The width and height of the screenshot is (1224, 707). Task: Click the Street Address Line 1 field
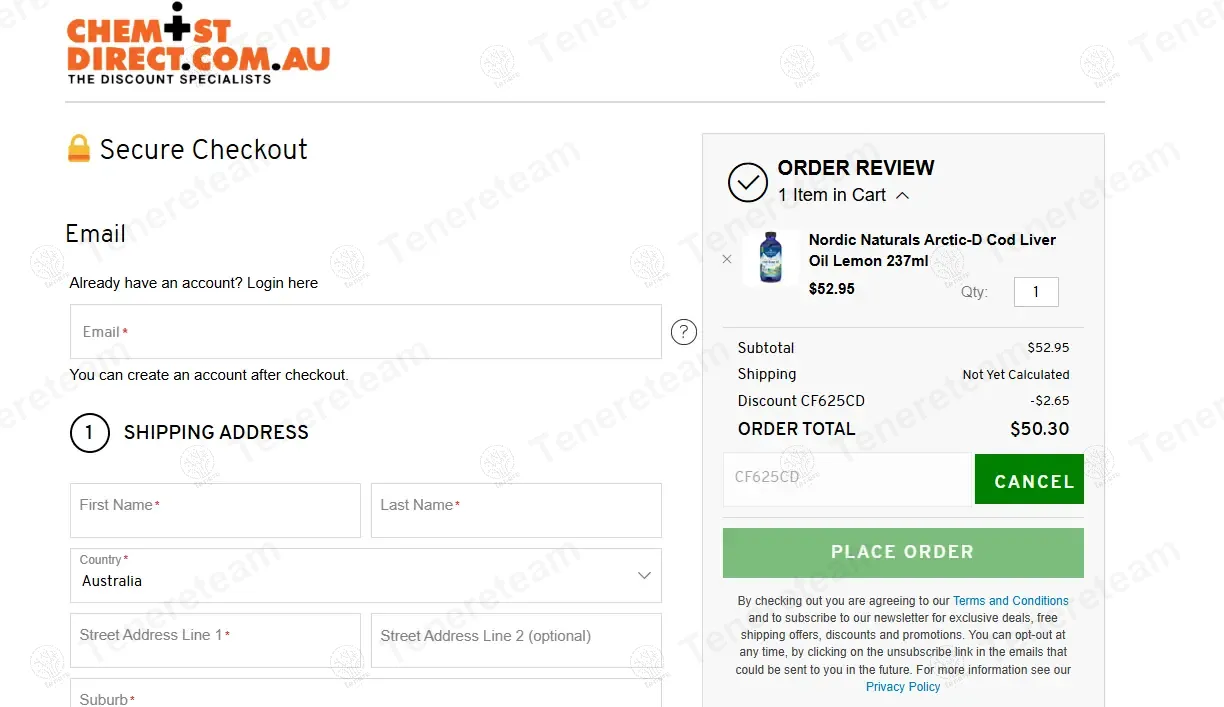215,640
